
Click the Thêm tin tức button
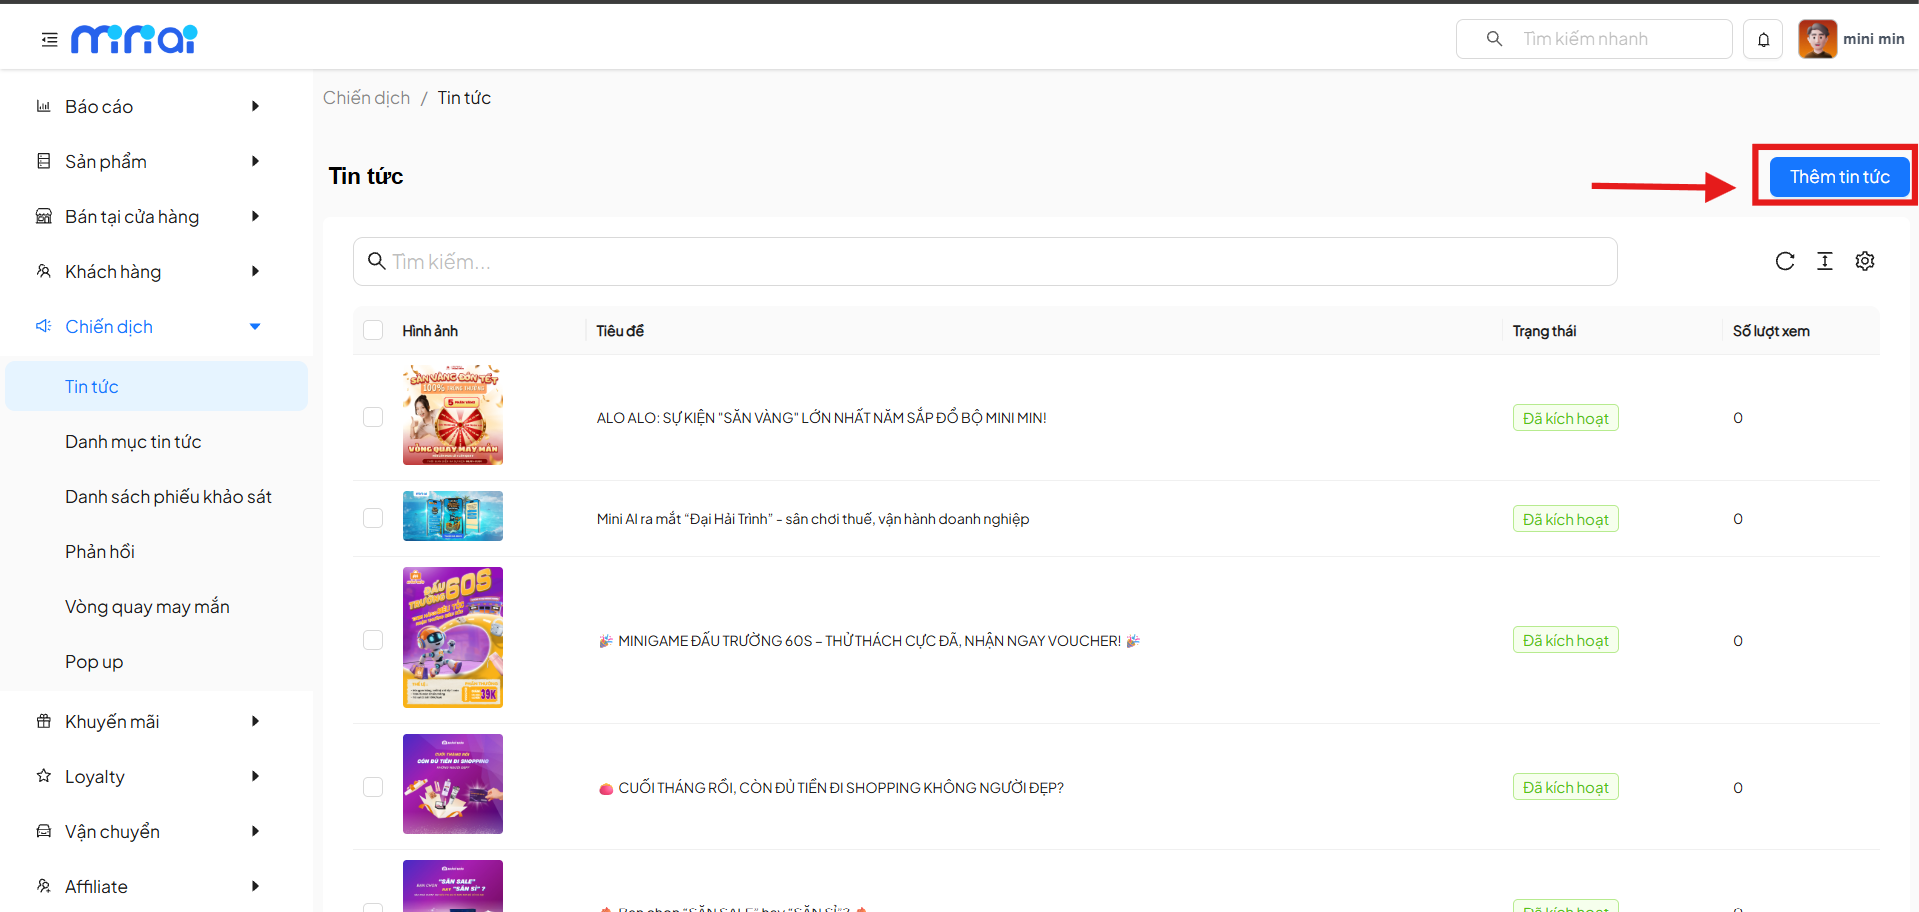[x=1838, y=177]
